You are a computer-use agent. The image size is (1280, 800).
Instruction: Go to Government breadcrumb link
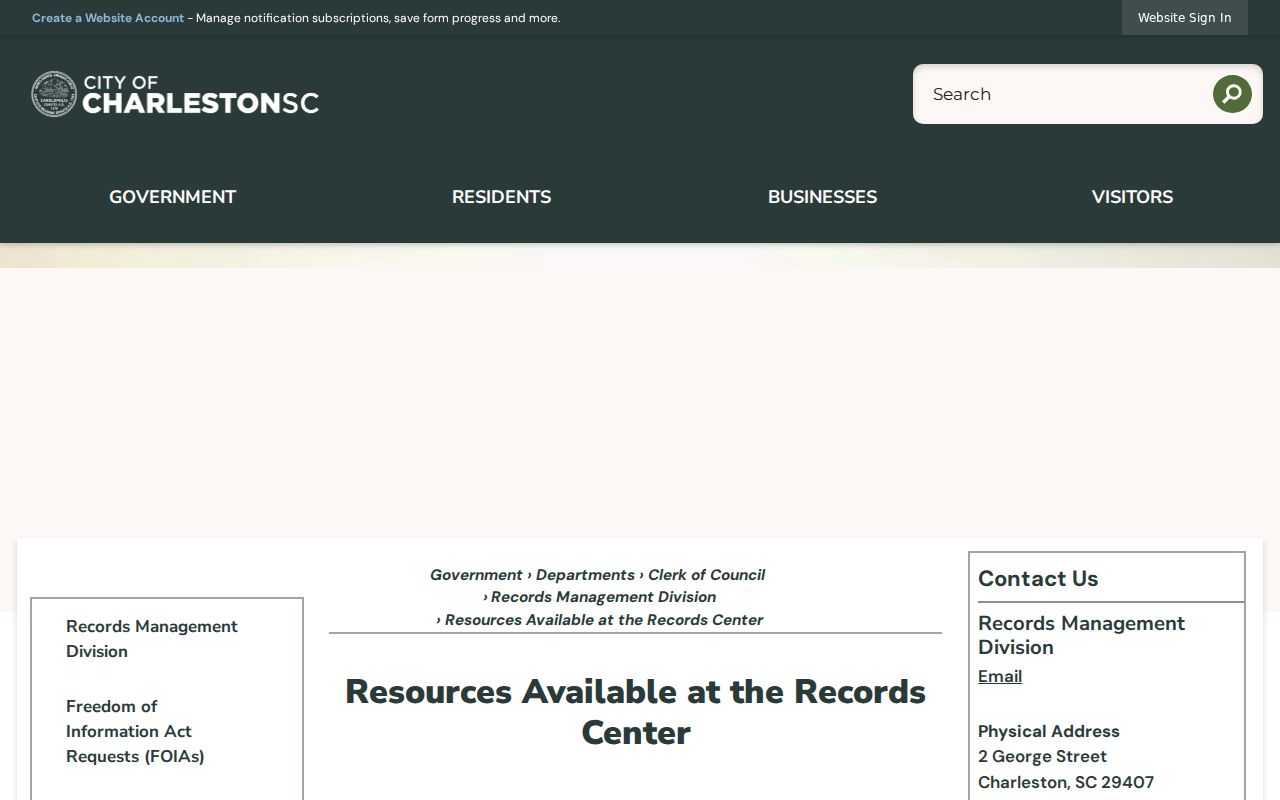(476, 575)
